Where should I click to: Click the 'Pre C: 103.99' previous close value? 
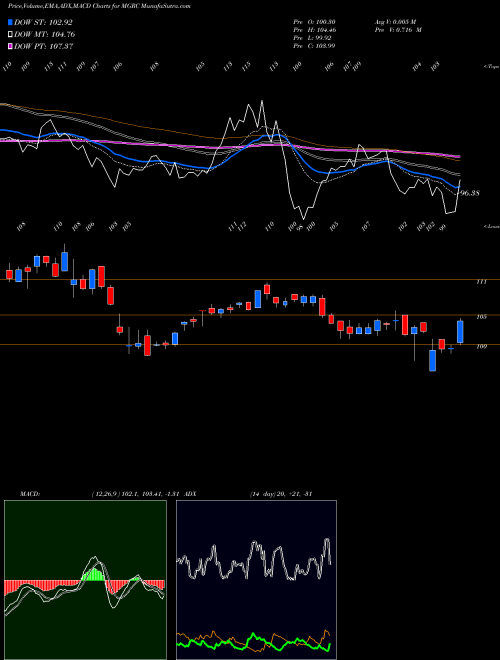[x=314, y=46]
